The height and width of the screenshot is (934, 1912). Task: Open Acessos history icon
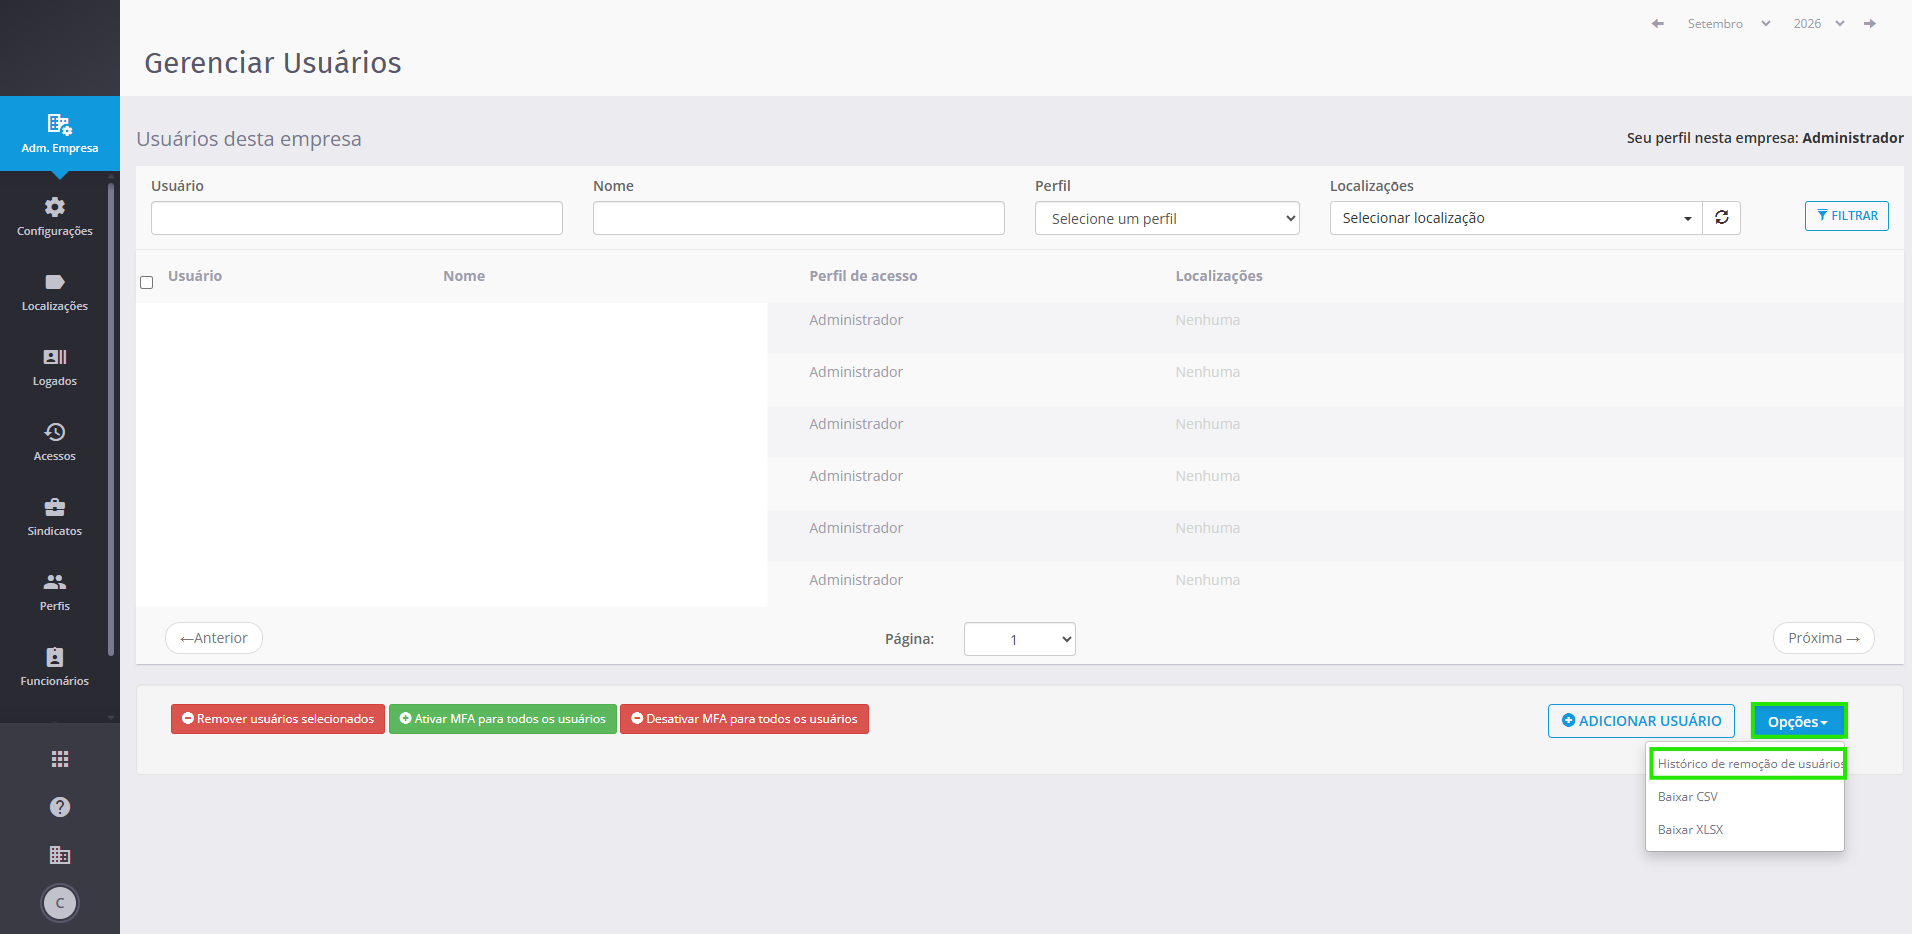pyautogui.click(x=55, y=432)
